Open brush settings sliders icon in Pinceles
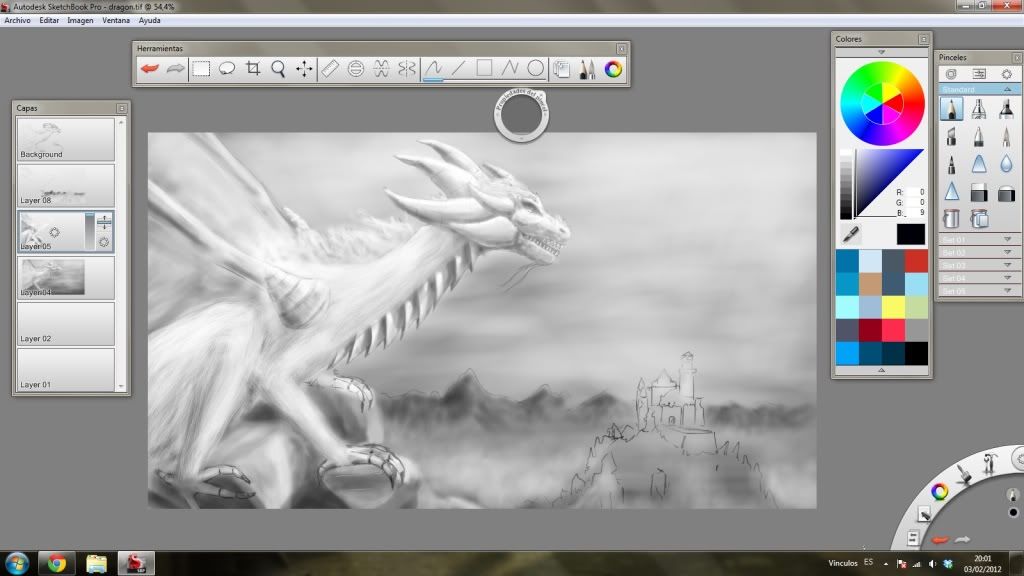This screenshot has height=576, width=1024. click(x=979, y=74)
